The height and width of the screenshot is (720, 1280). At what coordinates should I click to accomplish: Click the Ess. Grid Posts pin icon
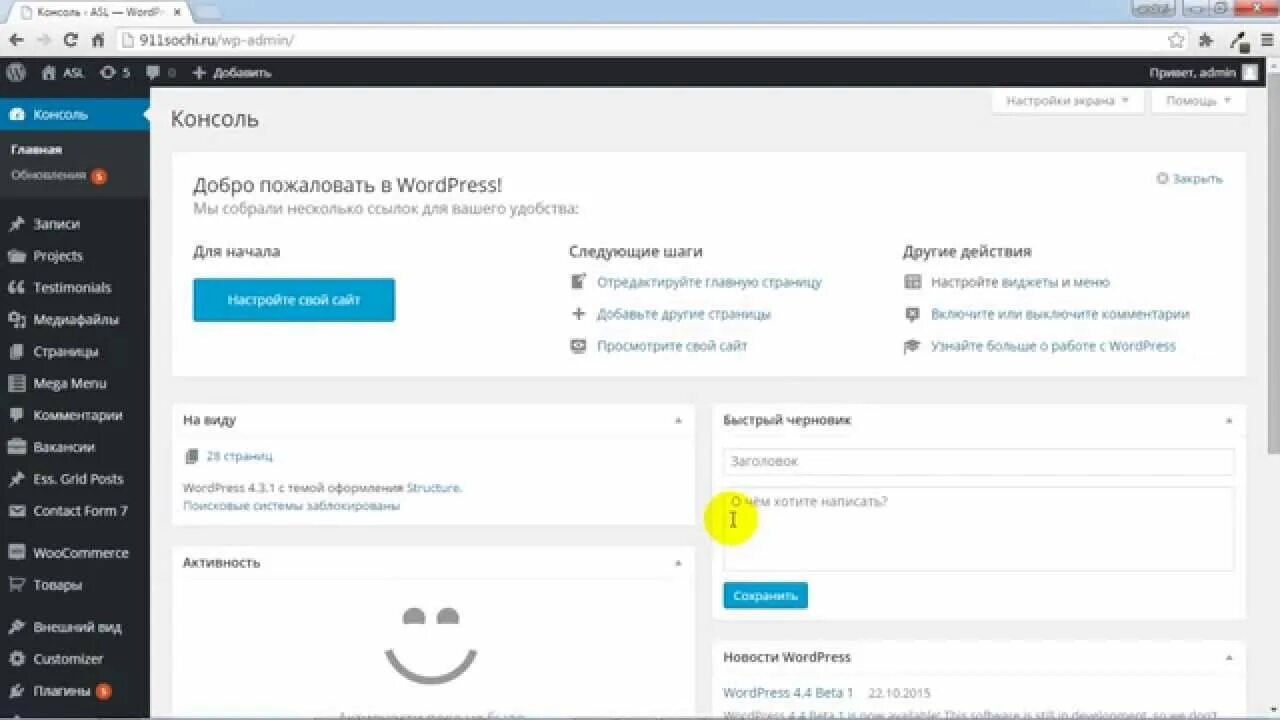tap(16, 479)
